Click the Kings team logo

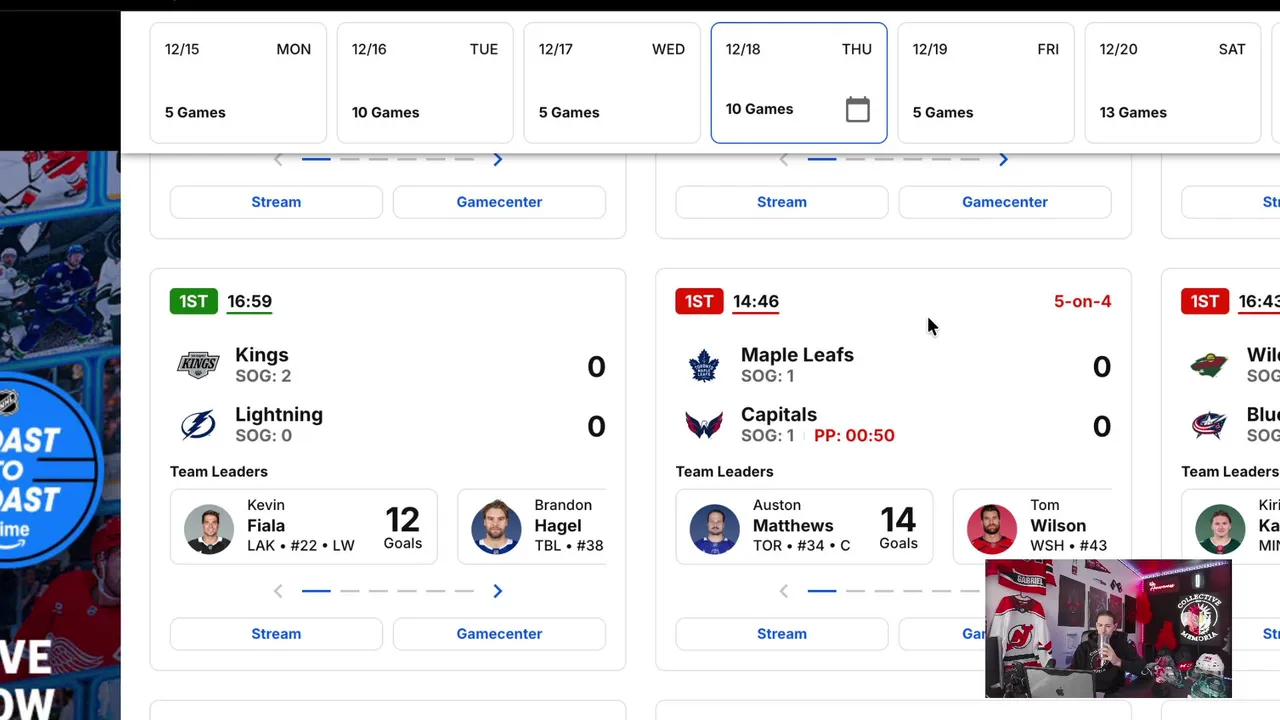[198, 365]
